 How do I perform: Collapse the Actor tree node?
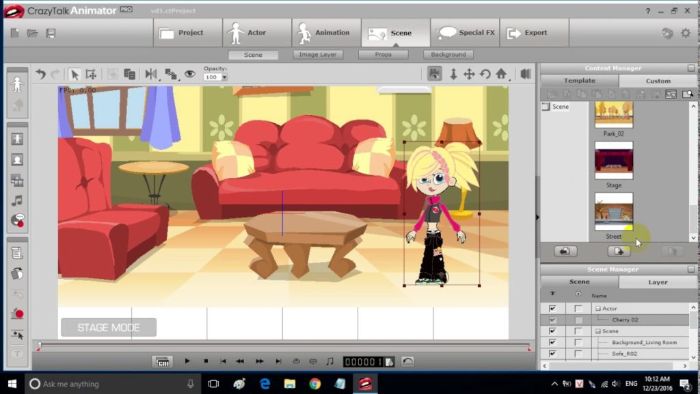point(598,309)
